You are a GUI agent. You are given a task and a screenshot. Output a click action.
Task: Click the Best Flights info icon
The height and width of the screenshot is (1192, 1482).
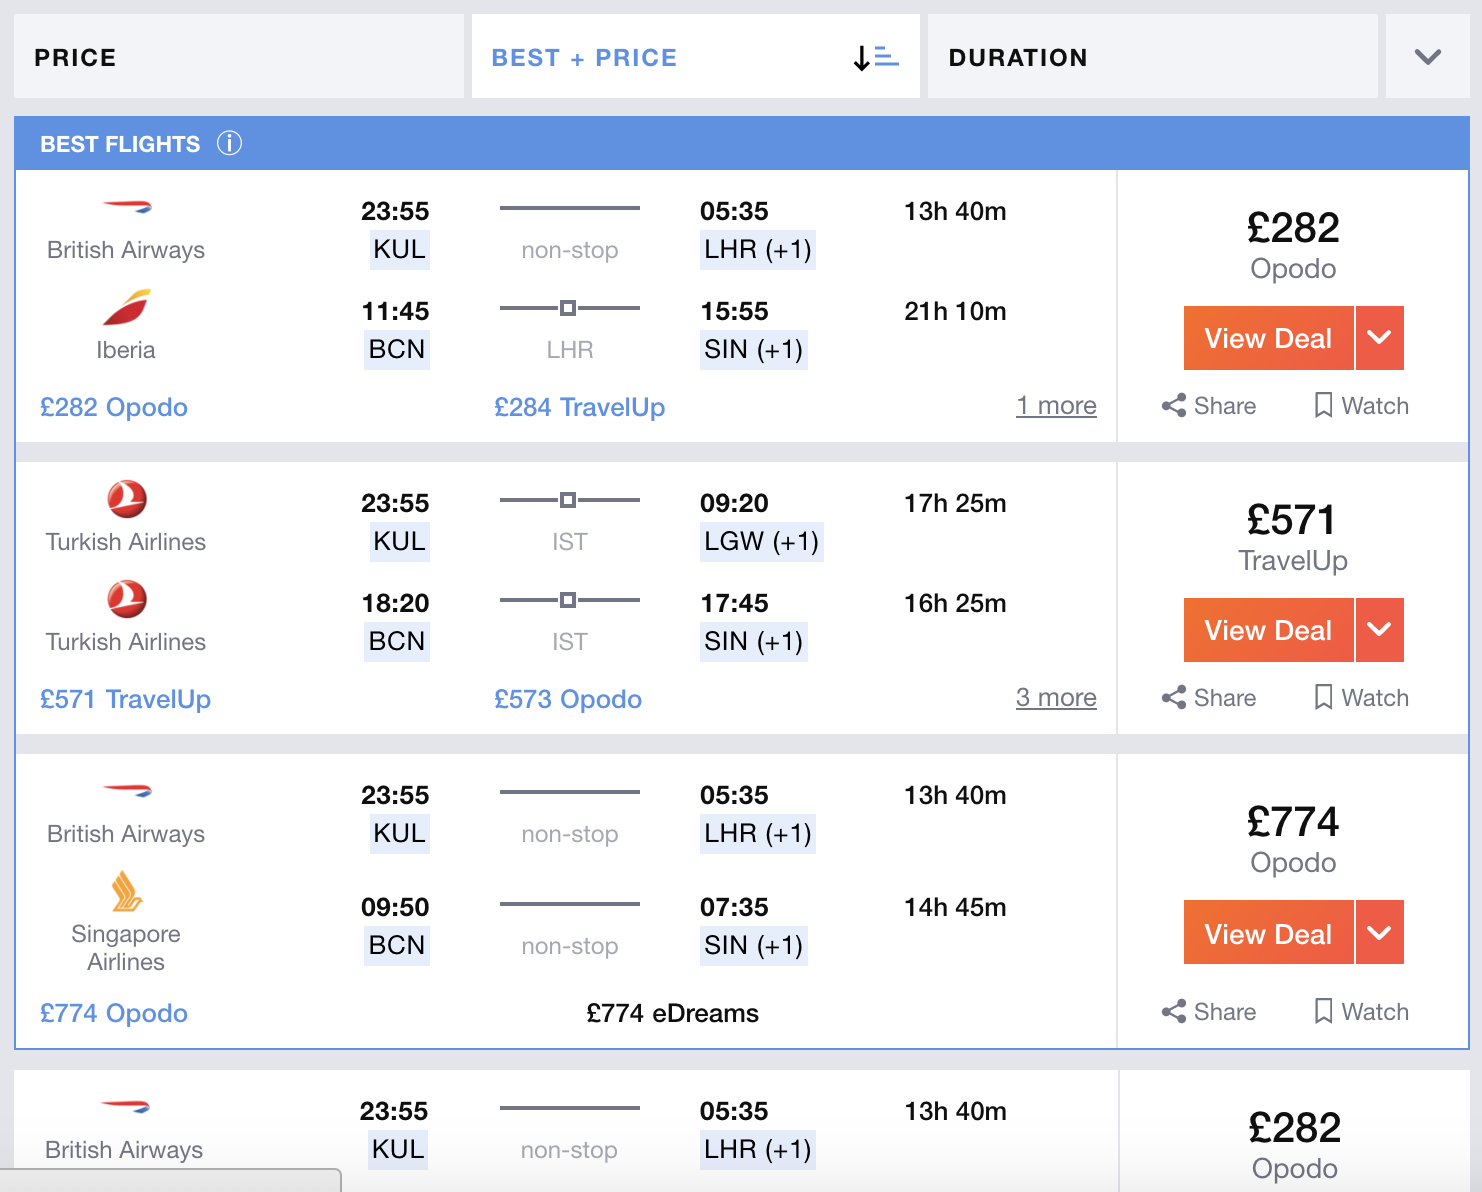[x=229, y=144]
